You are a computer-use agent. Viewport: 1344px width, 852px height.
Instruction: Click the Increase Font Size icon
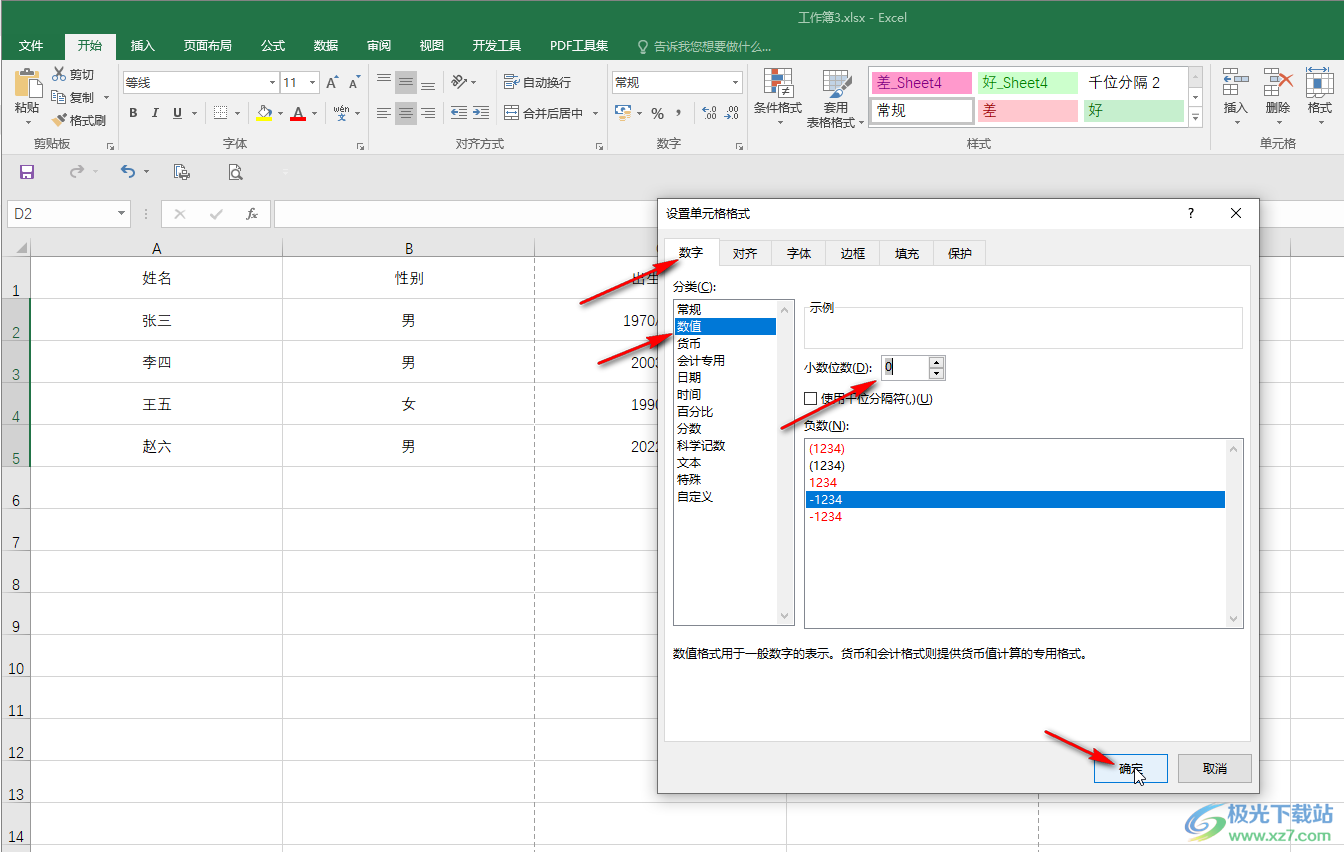click(332, 83)
